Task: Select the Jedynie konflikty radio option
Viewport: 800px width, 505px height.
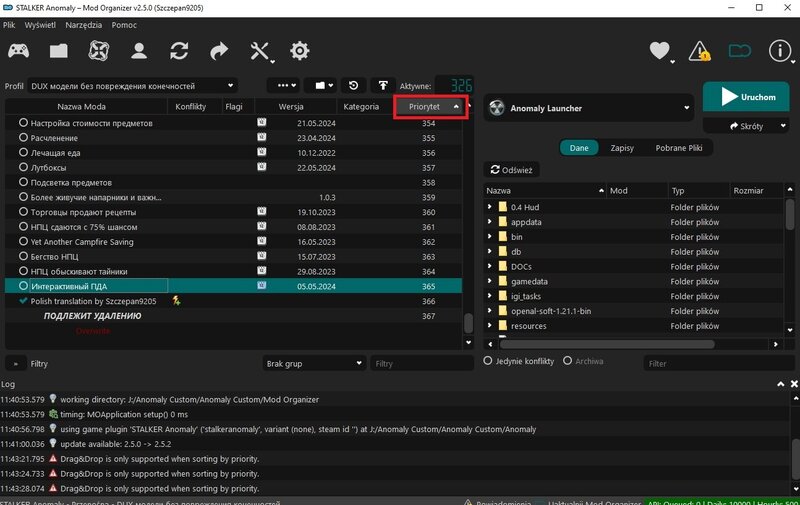Action: (x=488, y=361)
